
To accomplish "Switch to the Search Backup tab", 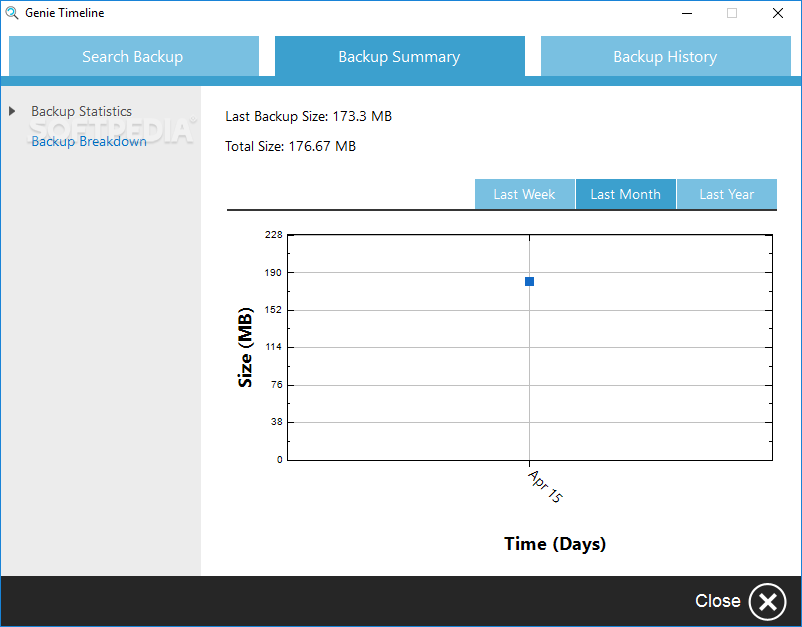I will tap(134, 56).
